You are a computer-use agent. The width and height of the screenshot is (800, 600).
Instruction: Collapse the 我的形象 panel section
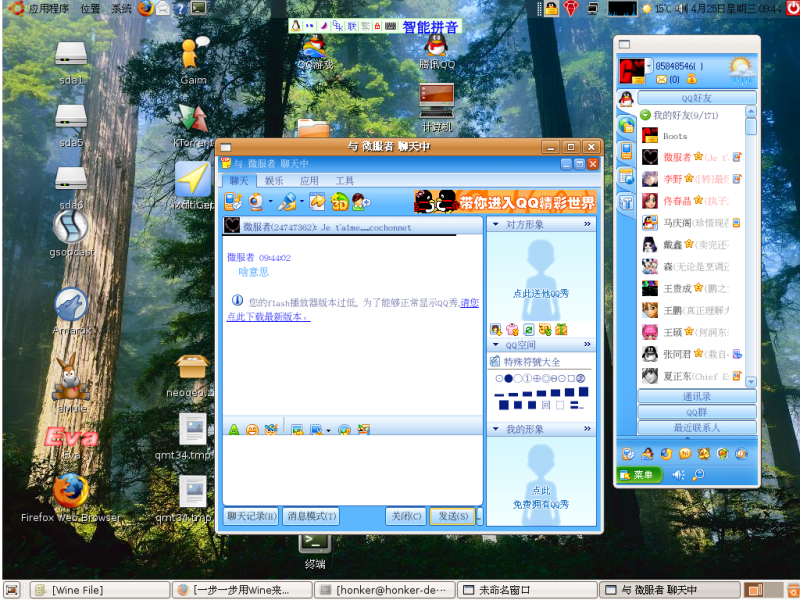[495, 429]
